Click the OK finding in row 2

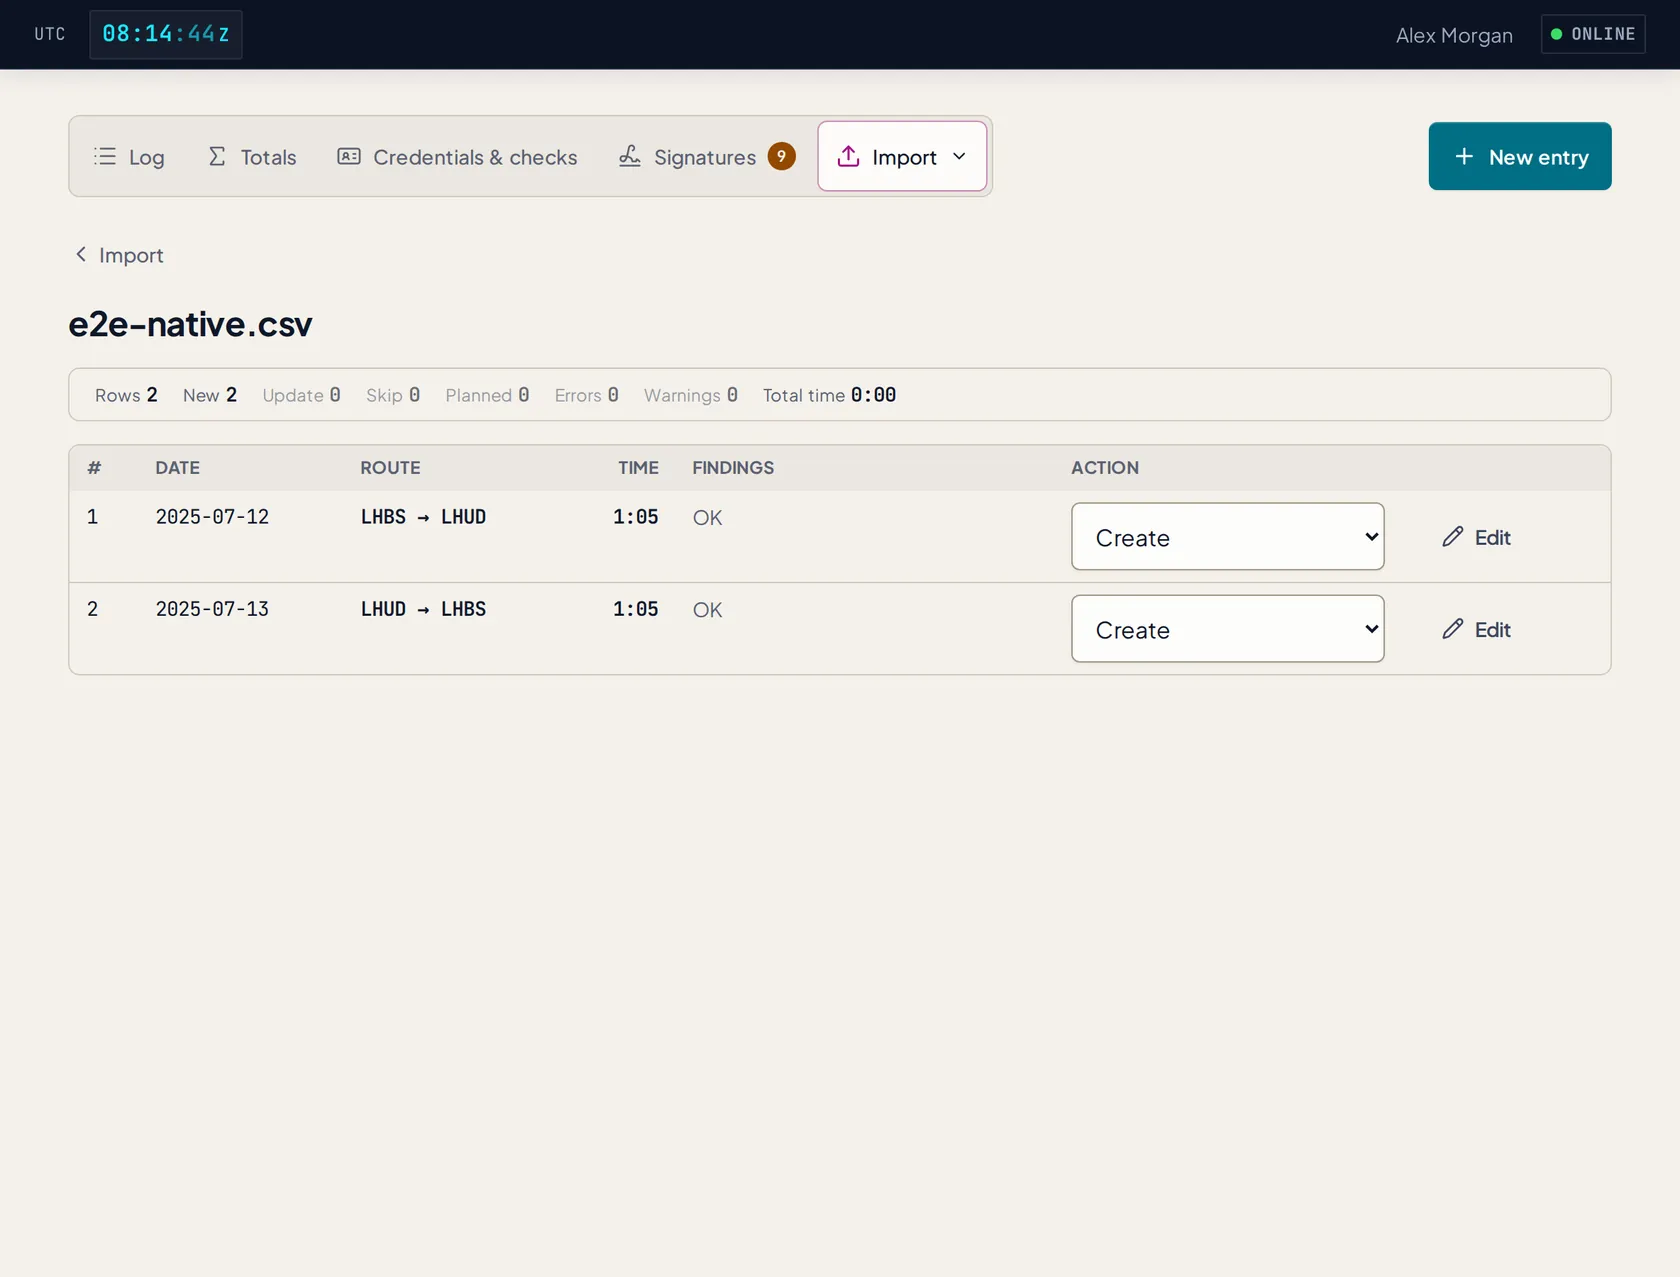click(x=707, y=610)
